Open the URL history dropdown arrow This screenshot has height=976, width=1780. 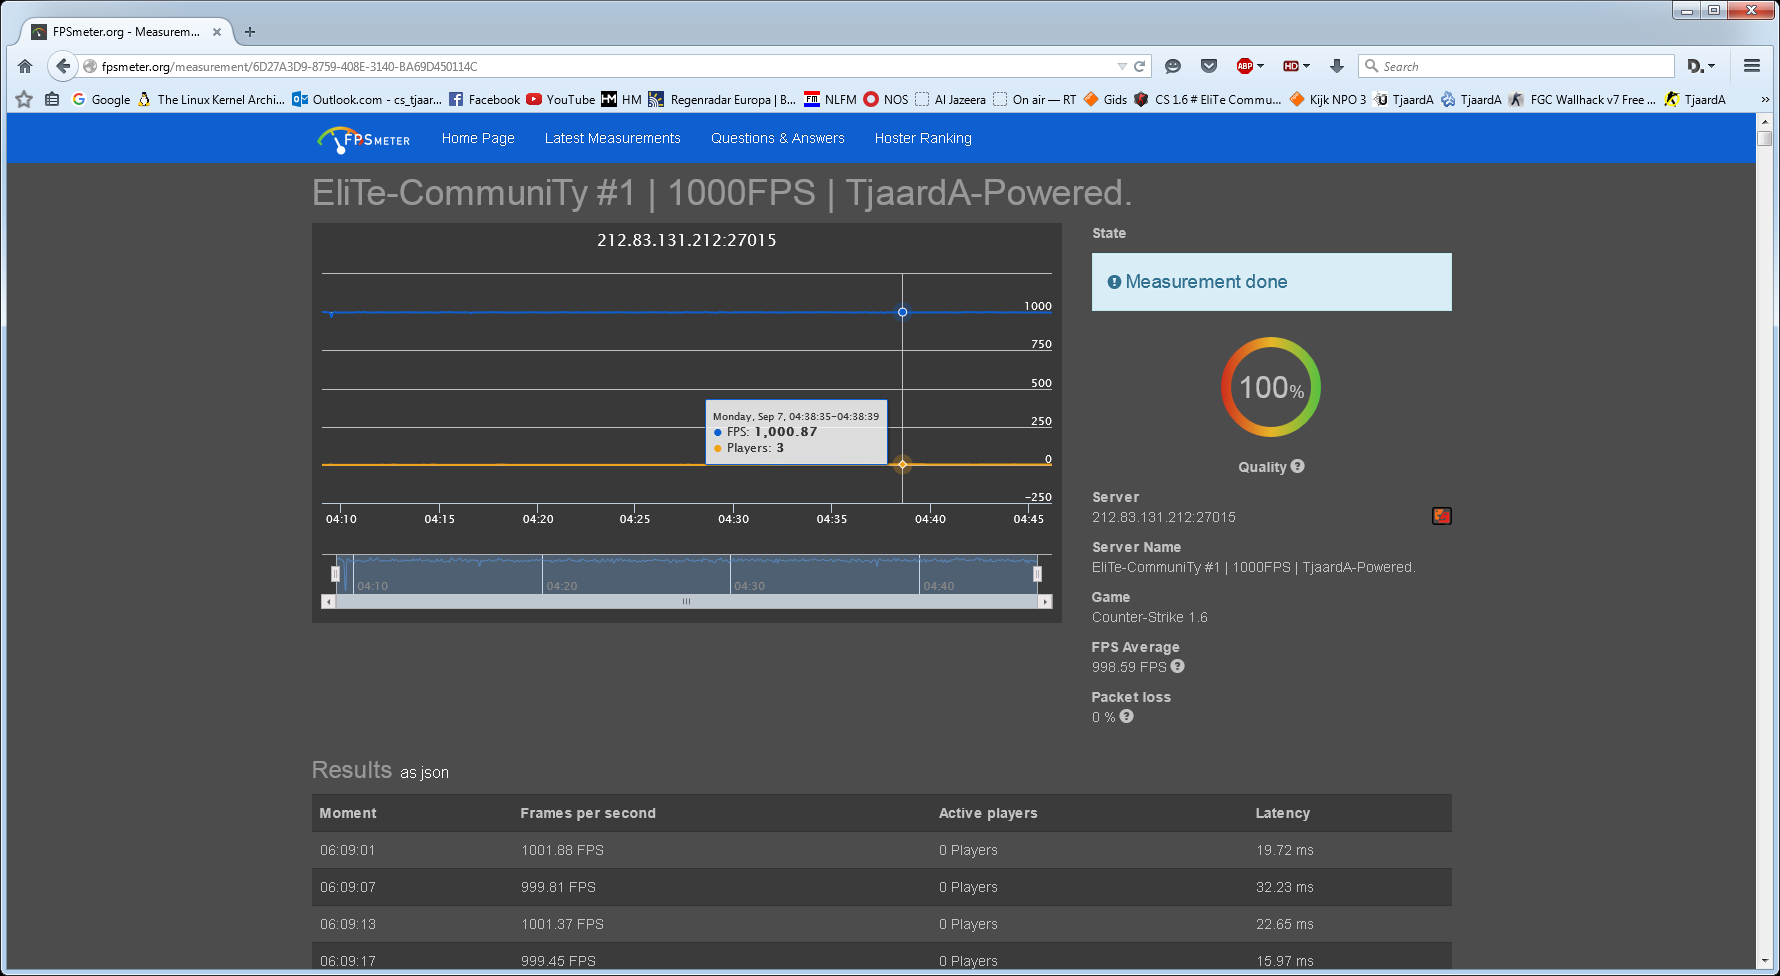coord(1121,66)
